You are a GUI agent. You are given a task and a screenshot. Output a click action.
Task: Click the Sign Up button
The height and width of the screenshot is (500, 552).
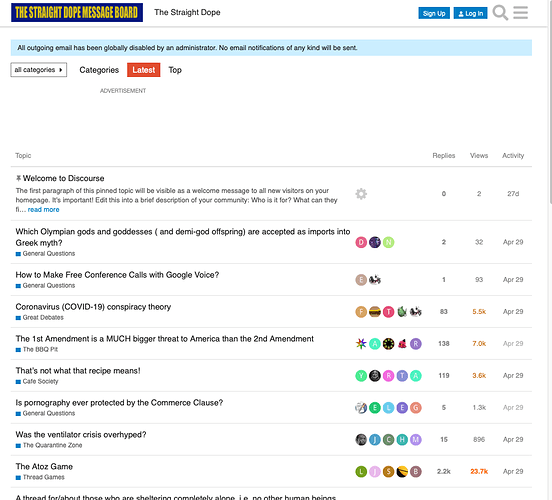434,13
